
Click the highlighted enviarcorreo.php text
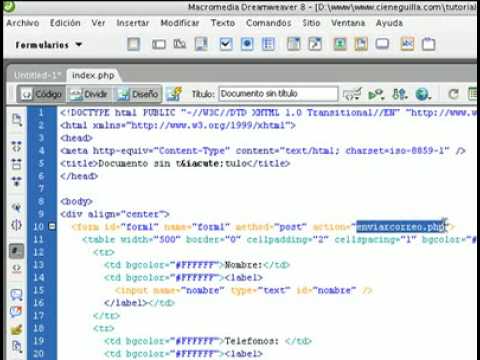[401, 227]
